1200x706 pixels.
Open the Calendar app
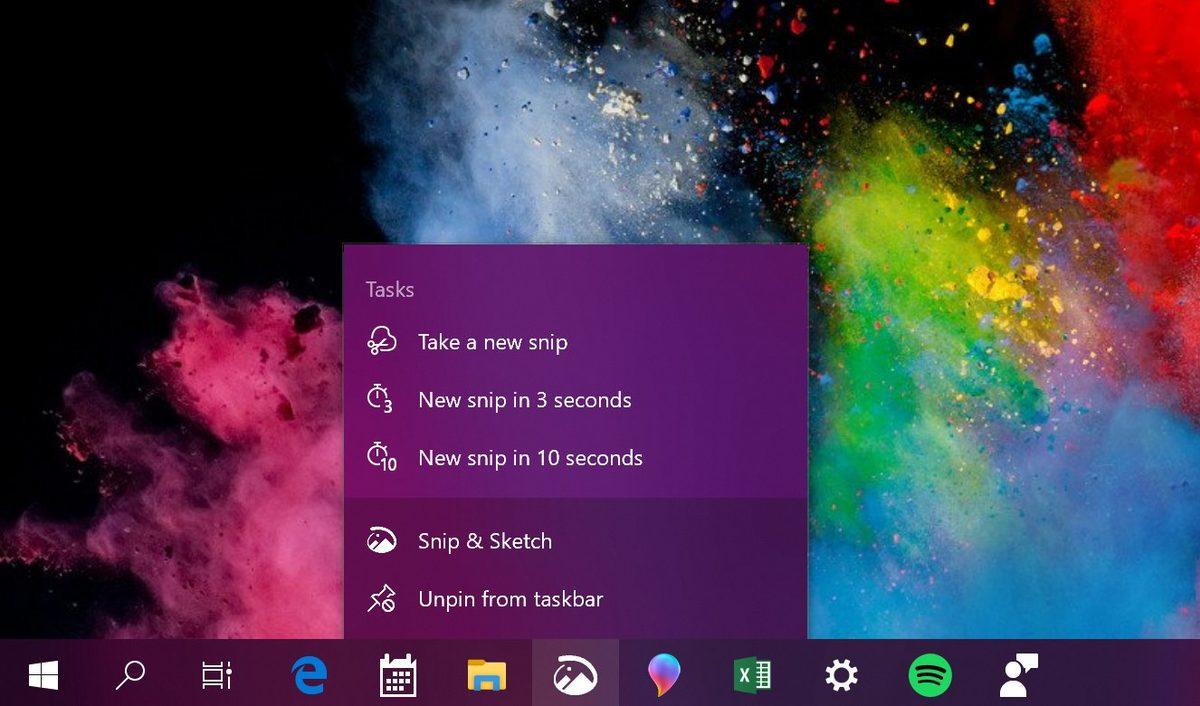[397, 675]
